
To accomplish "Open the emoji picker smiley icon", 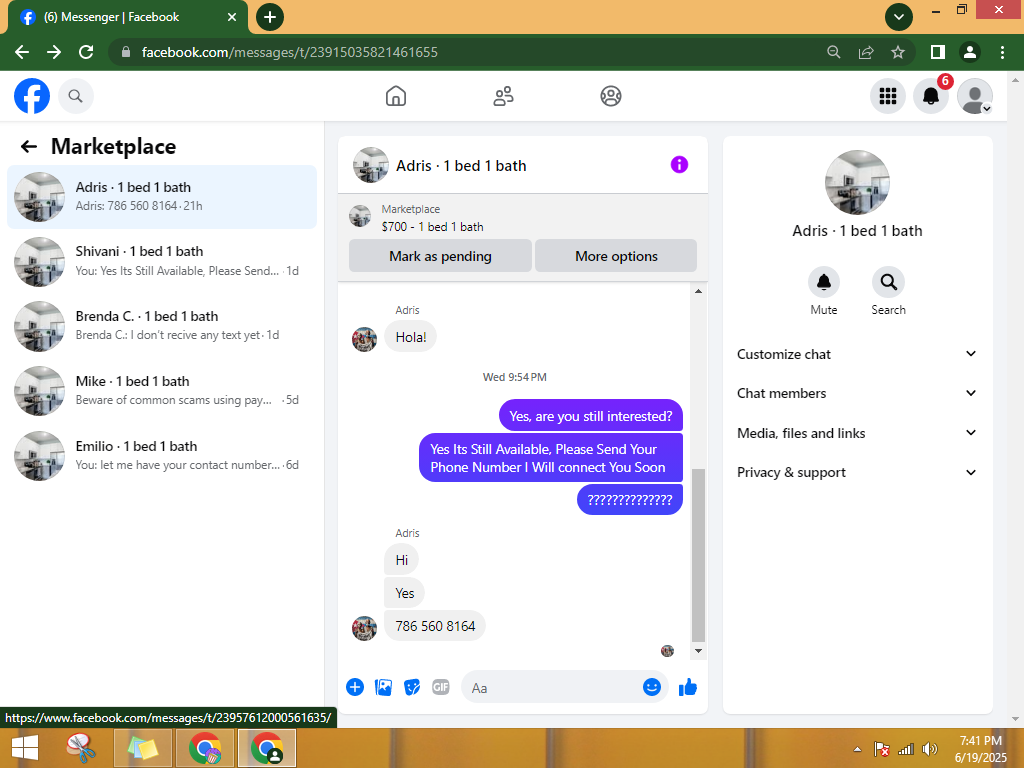I will (x=652, y=687).
